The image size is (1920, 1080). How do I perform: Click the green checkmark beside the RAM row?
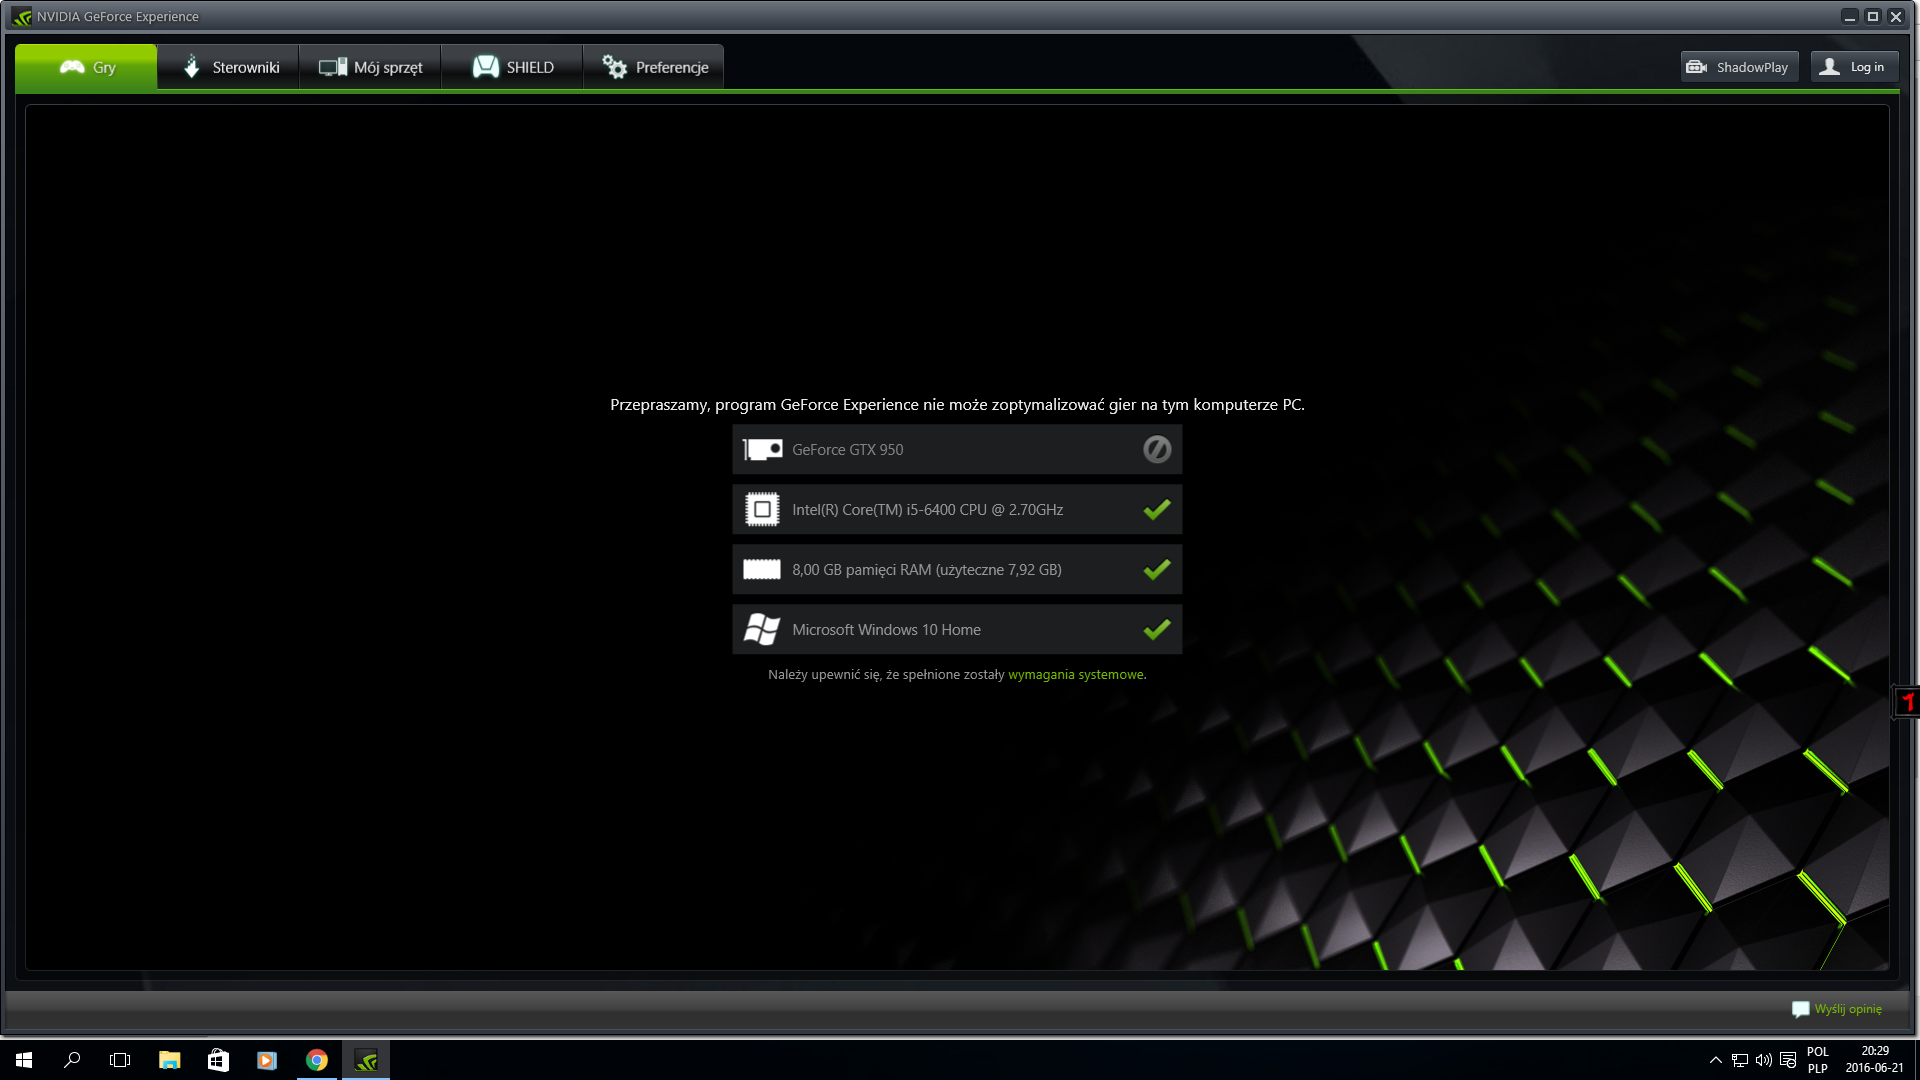(1157, 570)
